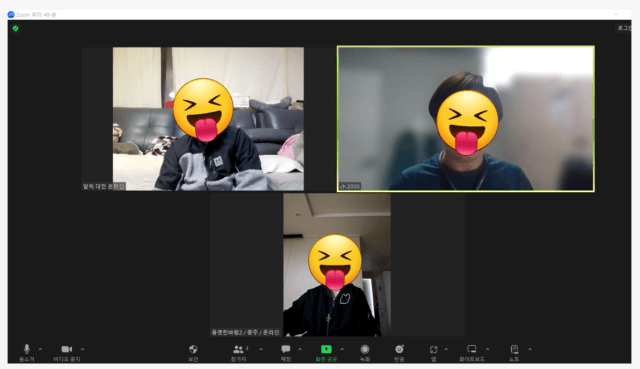Expand arrow next to Chat

pyautogui.click(x=300, y=349)
